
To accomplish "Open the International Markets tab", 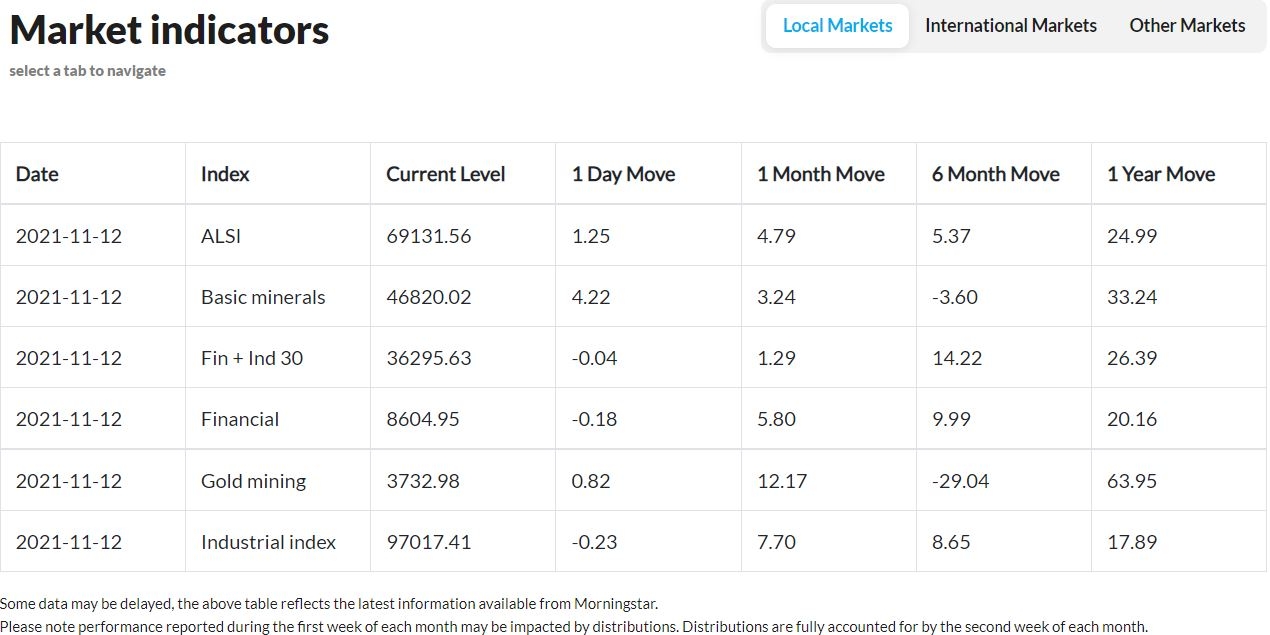I will pos(1010,26).
